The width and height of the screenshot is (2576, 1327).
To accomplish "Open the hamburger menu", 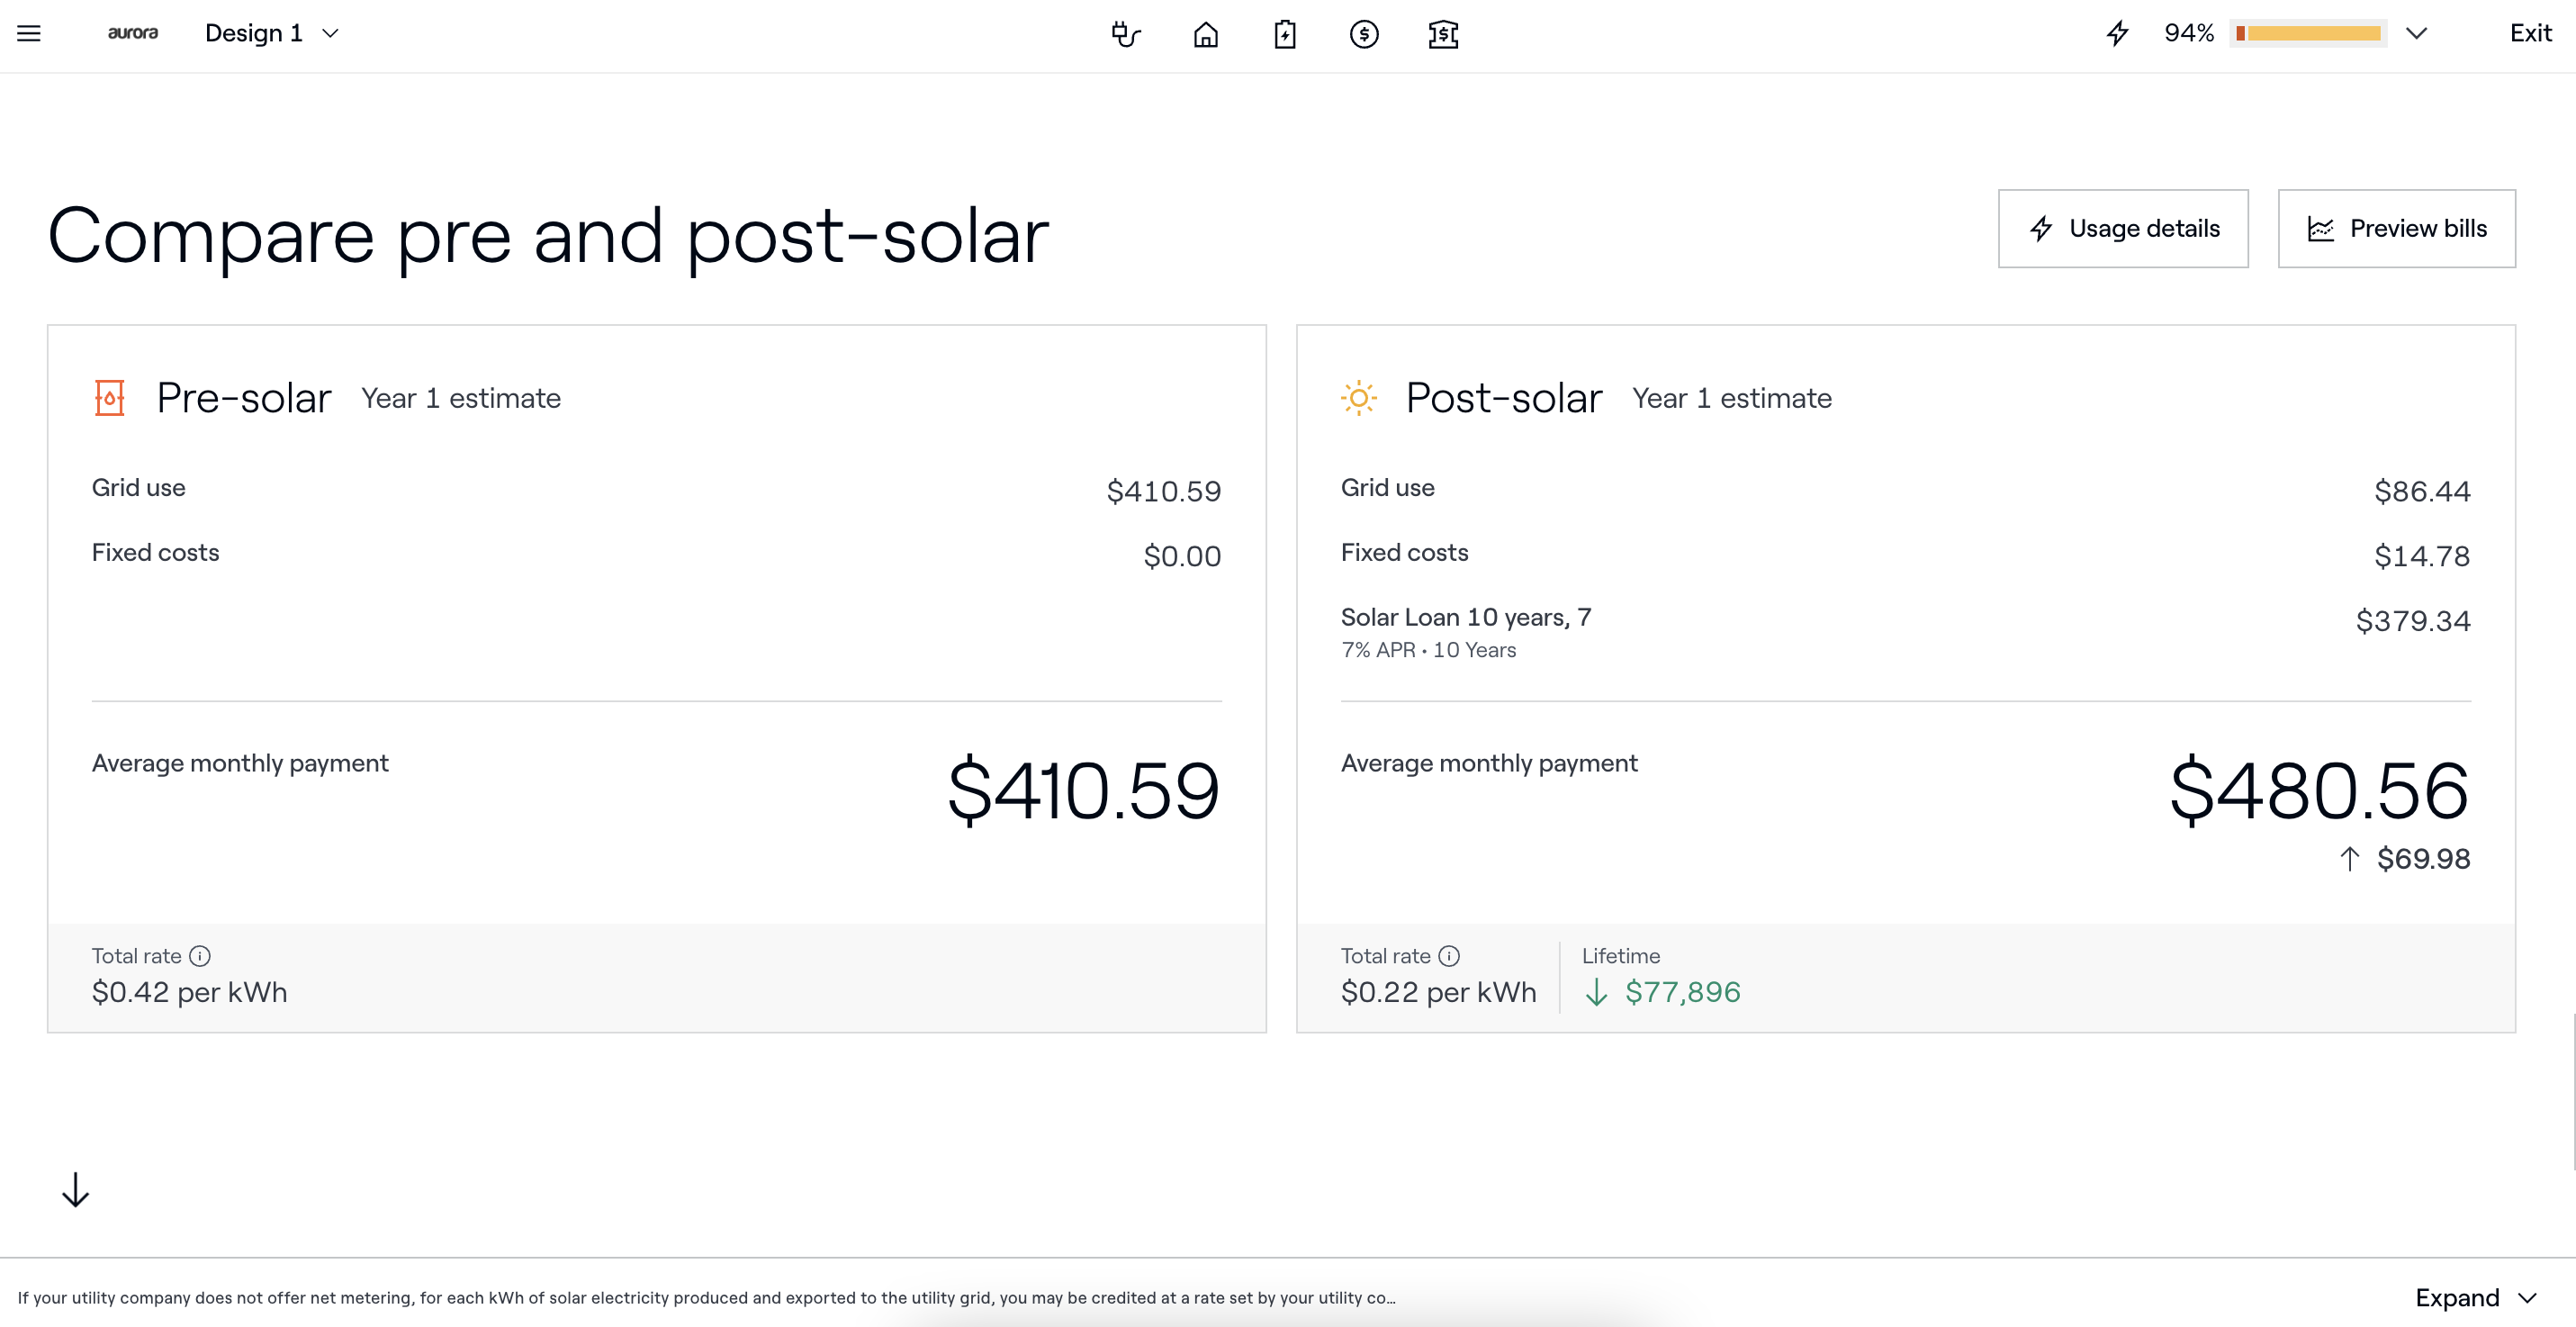I will (x=29, y=34).
